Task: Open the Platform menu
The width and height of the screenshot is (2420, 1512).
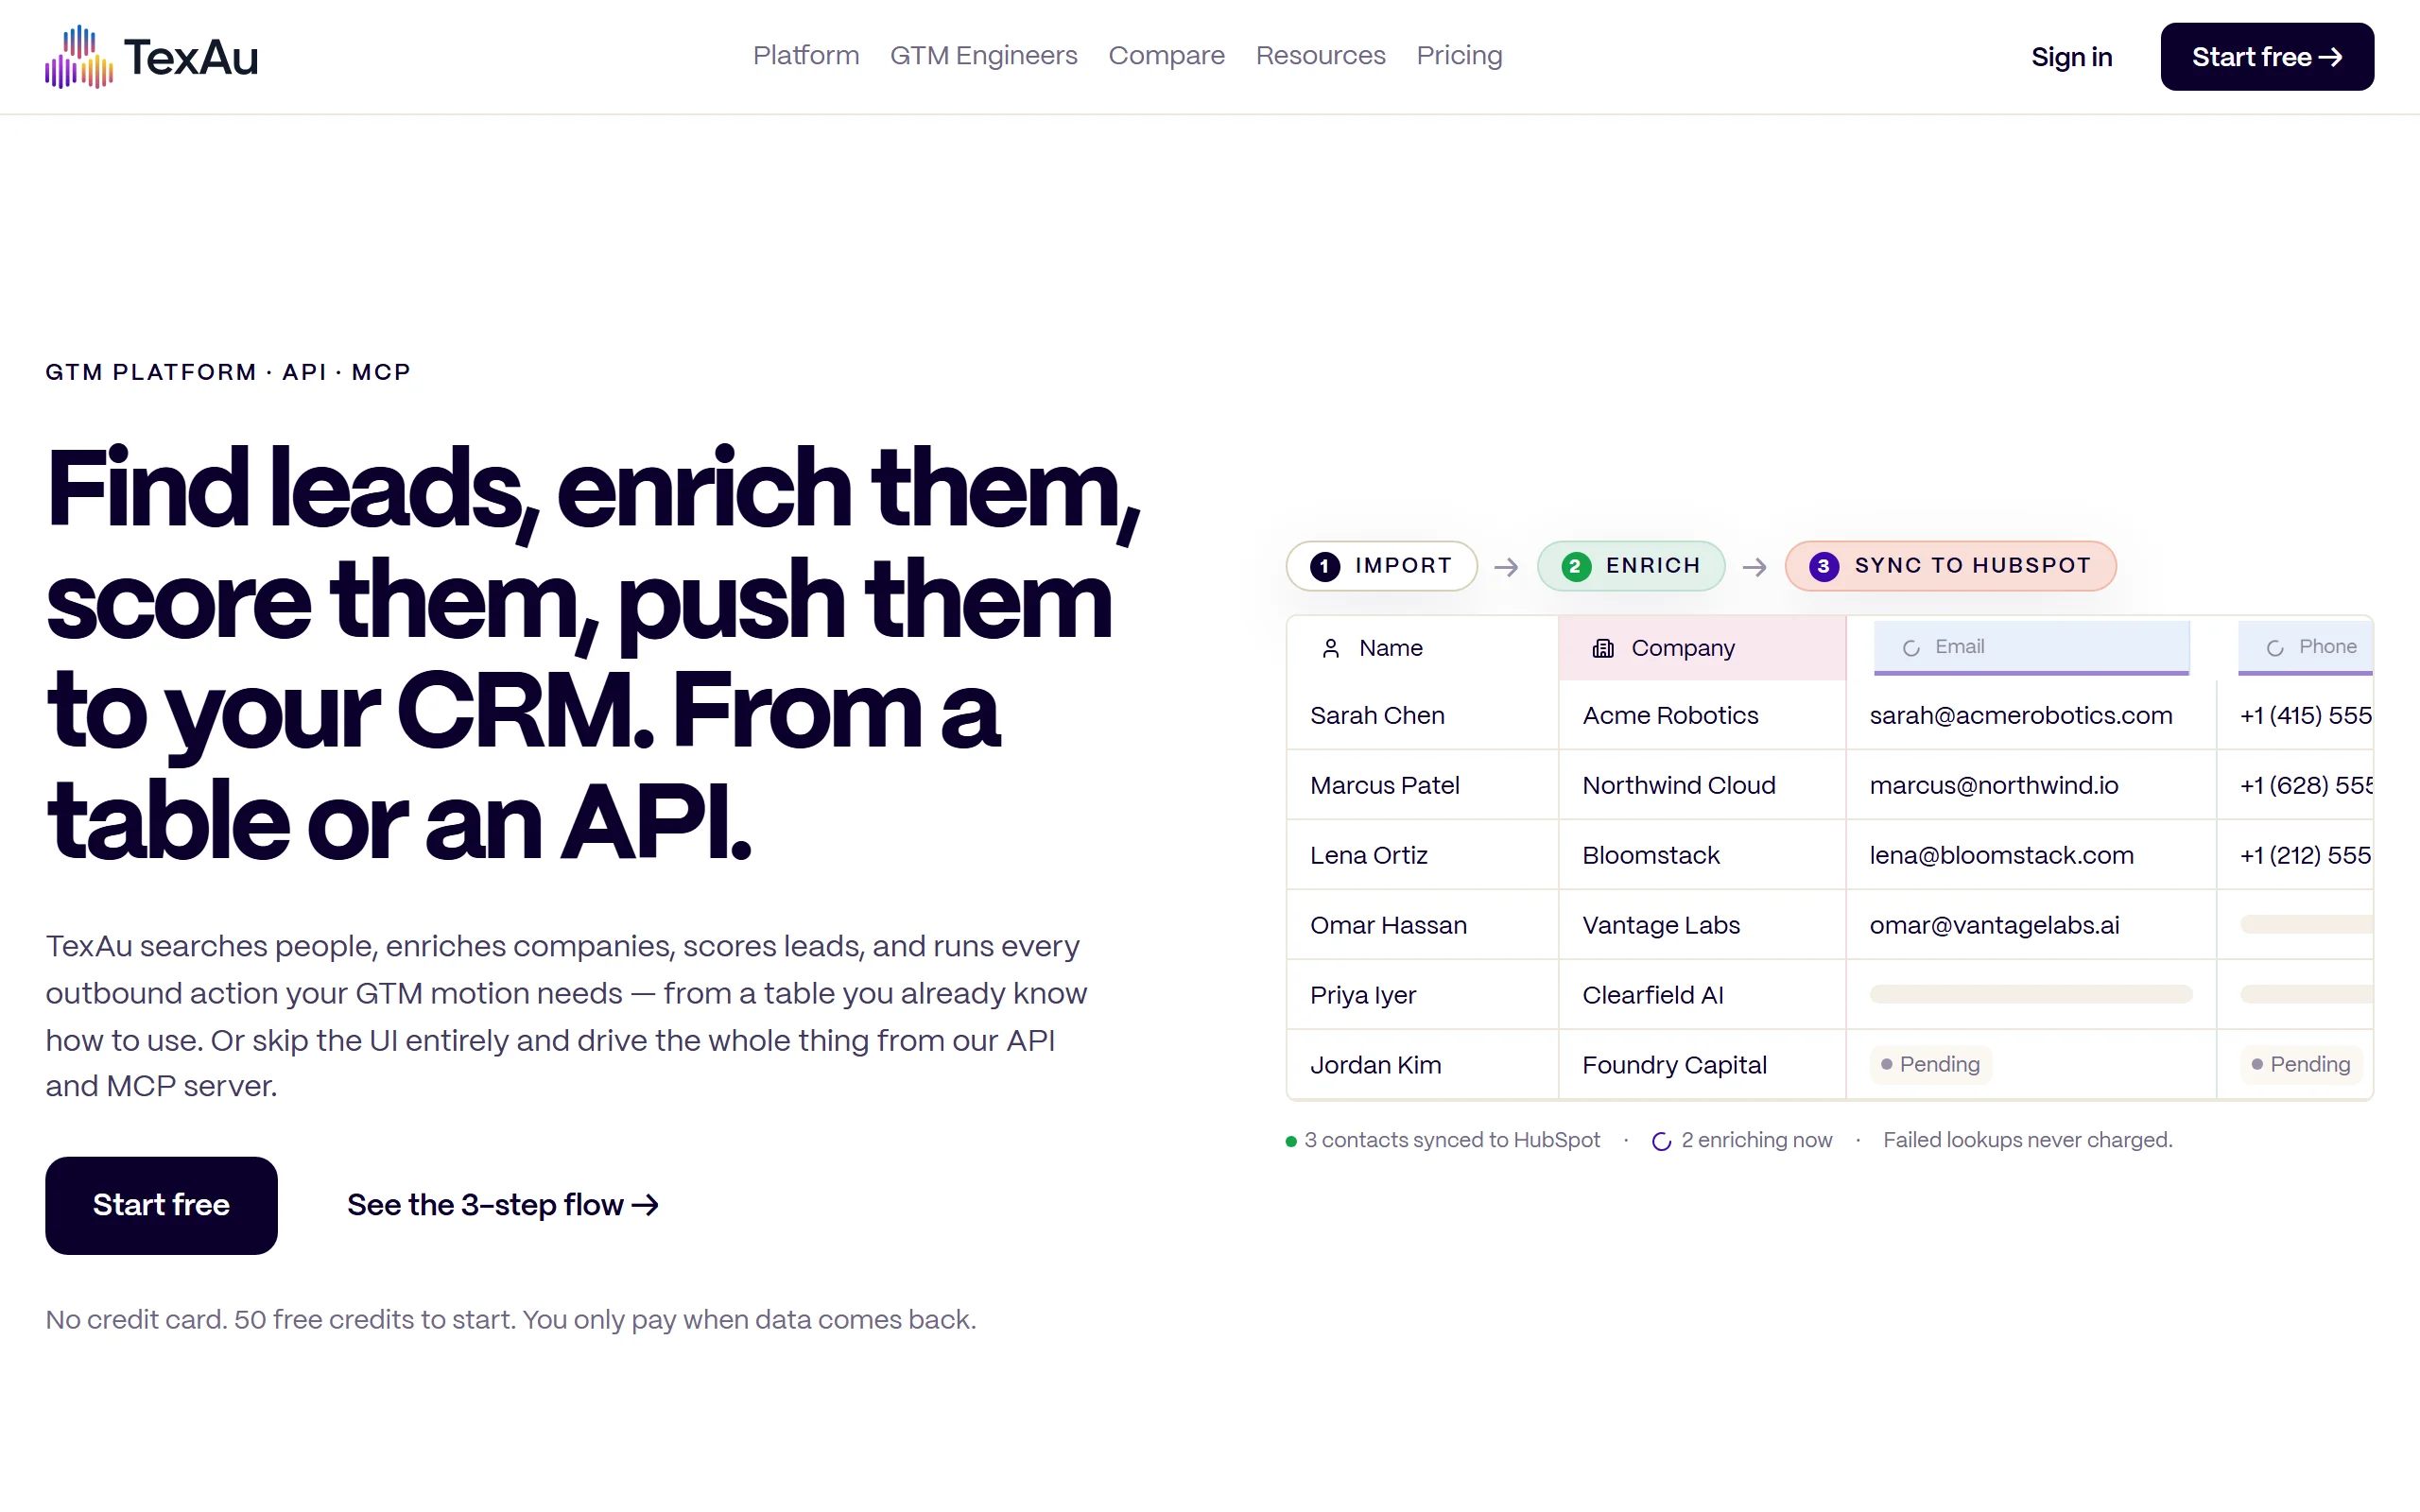Action: [x=806, y=56]
